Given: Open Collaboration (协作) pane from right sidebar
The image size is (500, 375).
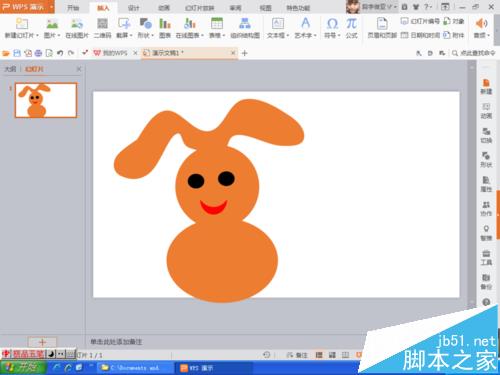Looking at the screenshot, I should point(486,209).
